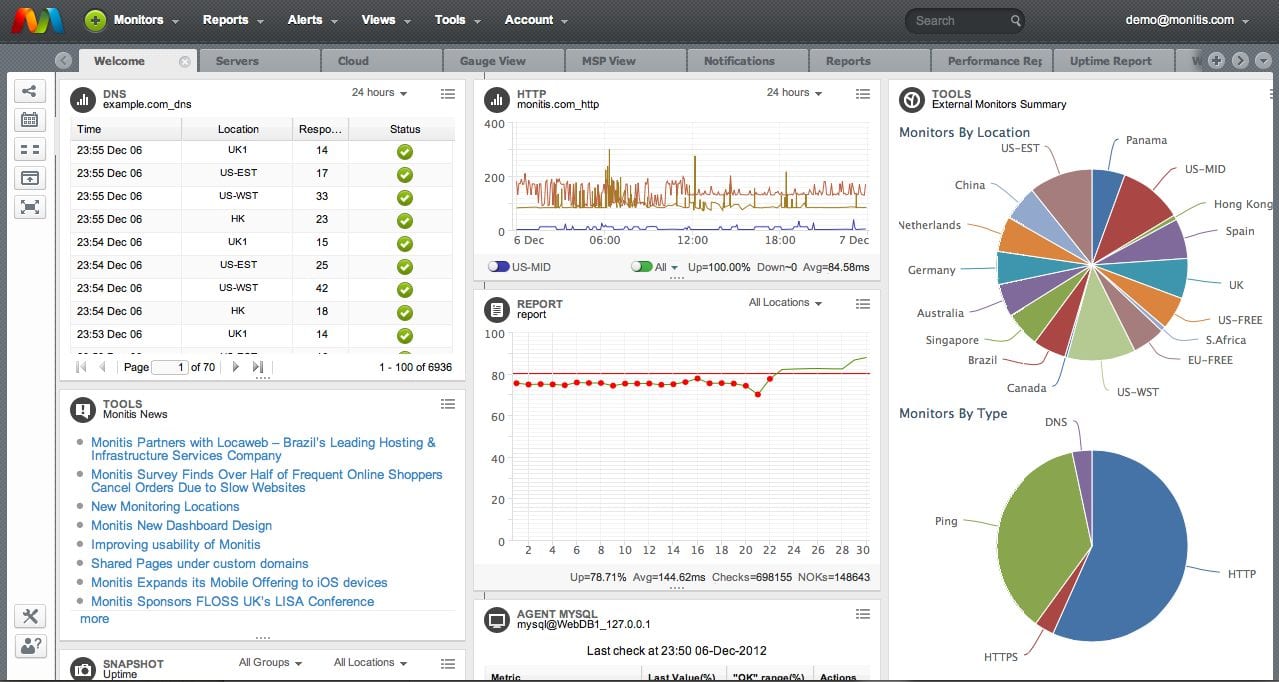1279x682 pixels.
Task: Change DNS widget 24 hours range dropdown
Action: 379,93
